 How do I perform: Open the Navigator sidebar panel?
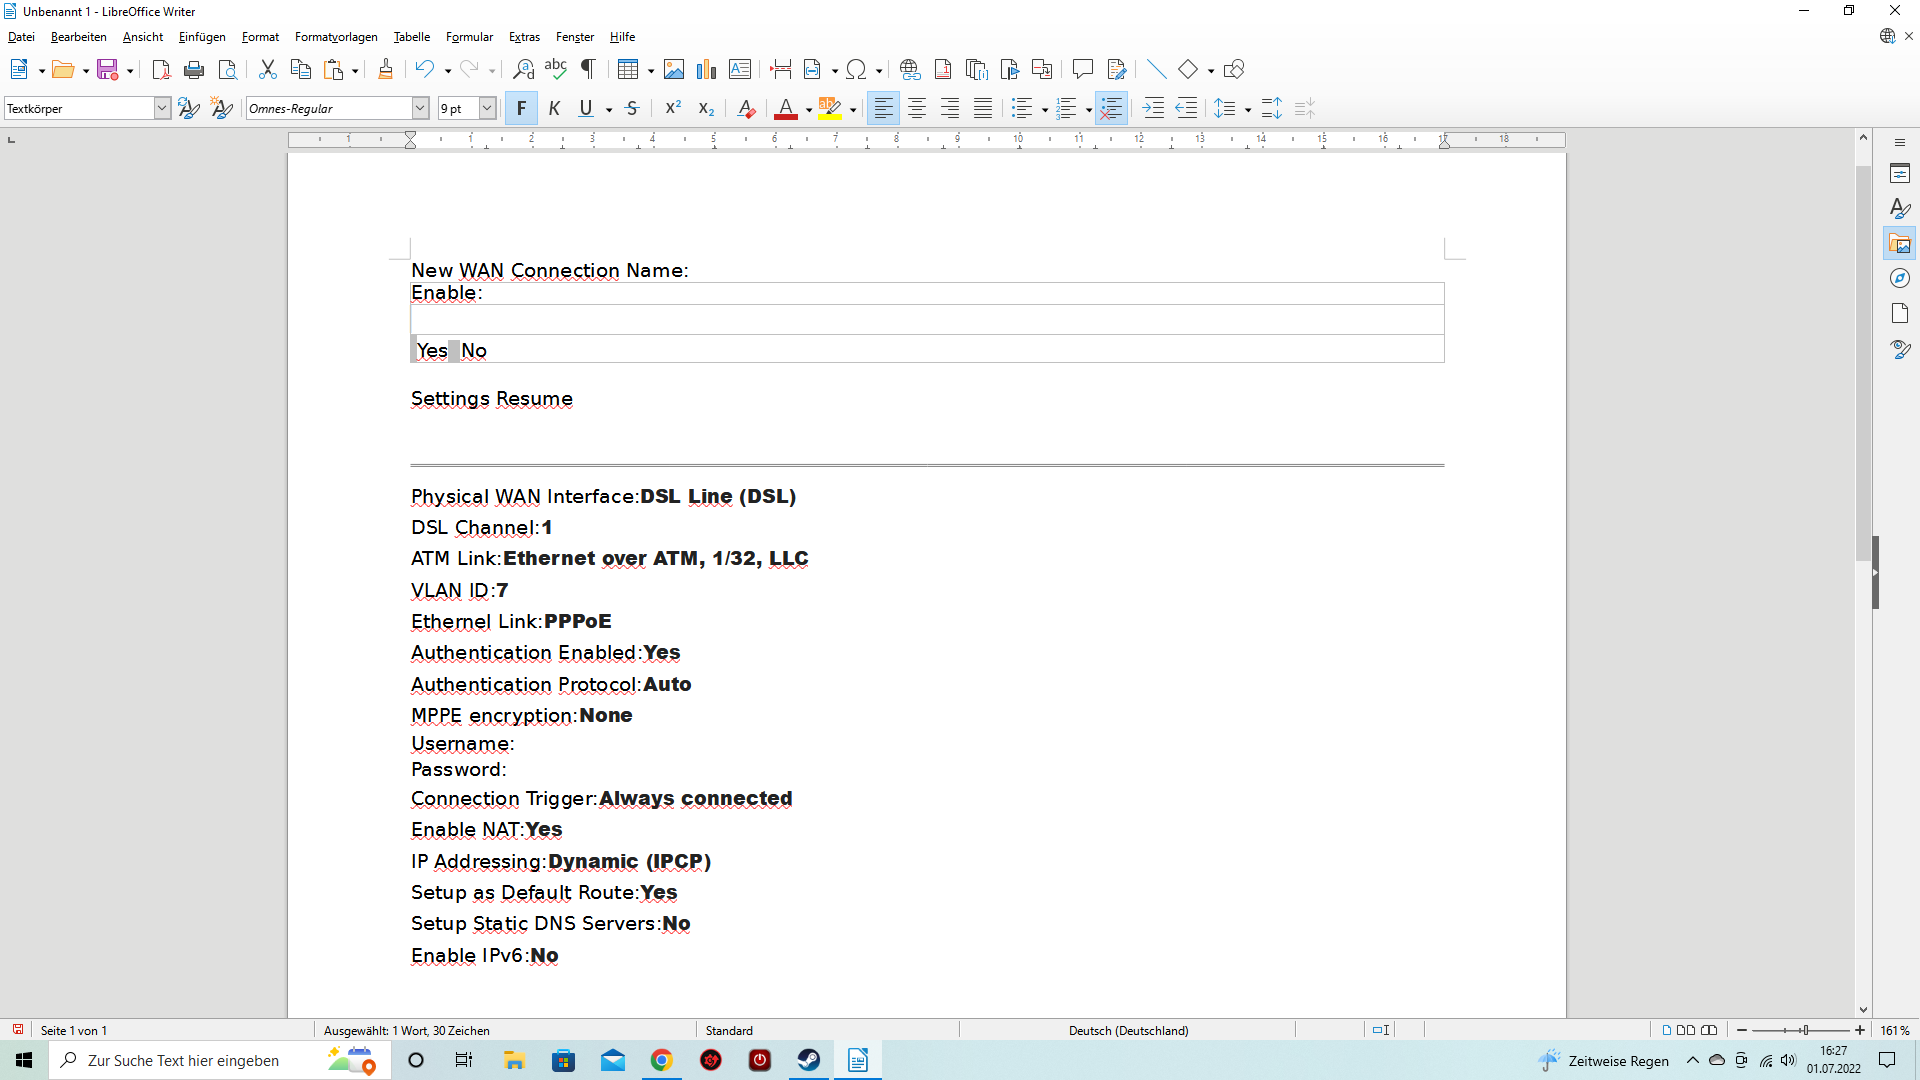[1900, 279]
